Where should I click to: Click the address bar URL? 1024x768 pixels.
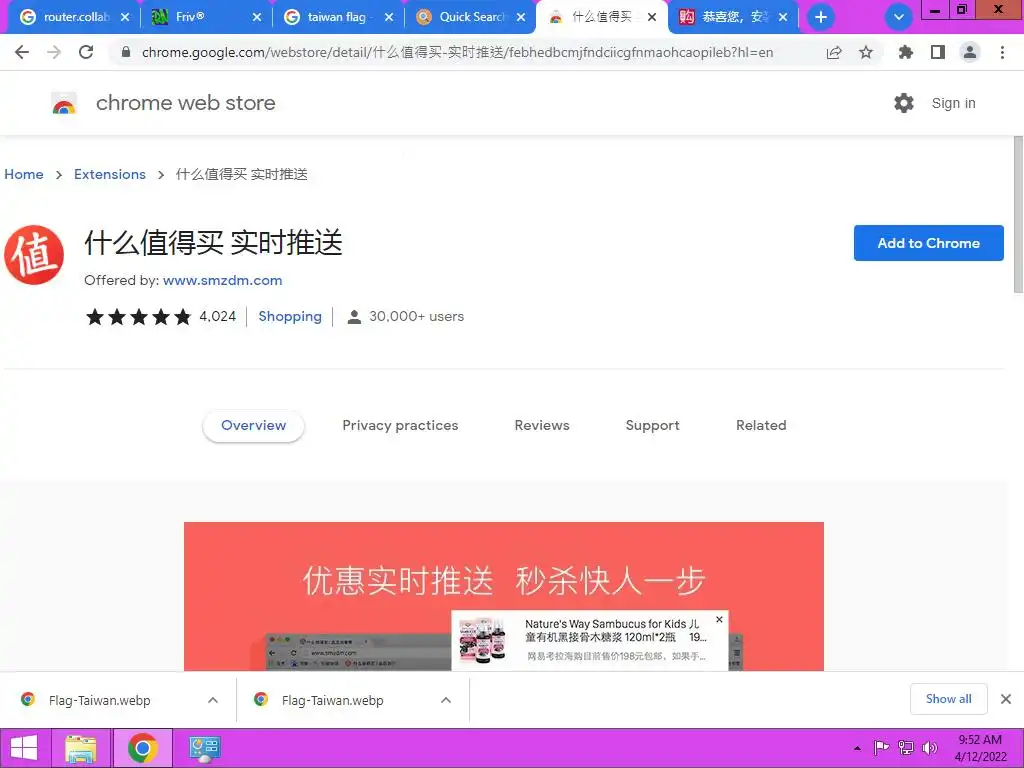point(457,52)
